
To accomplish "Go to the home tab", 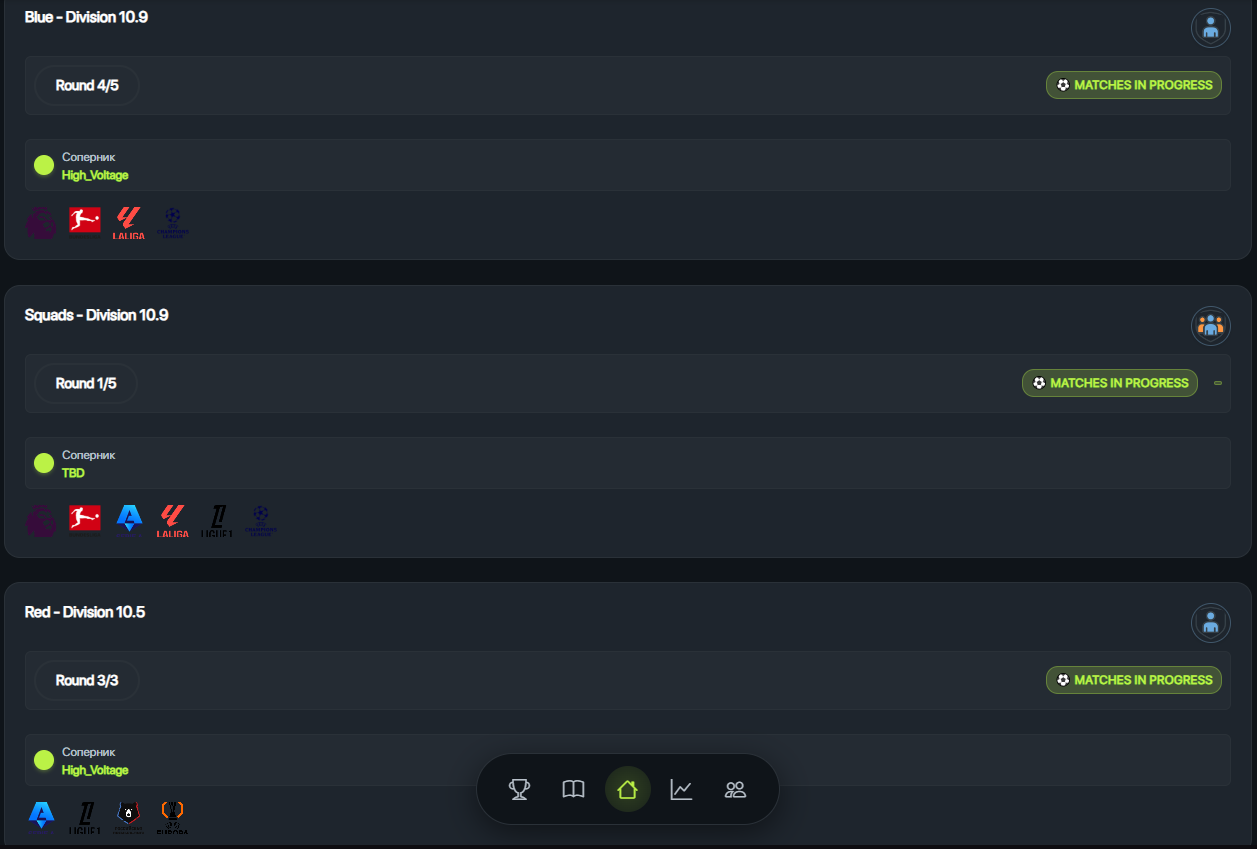I will coord(627,790).
